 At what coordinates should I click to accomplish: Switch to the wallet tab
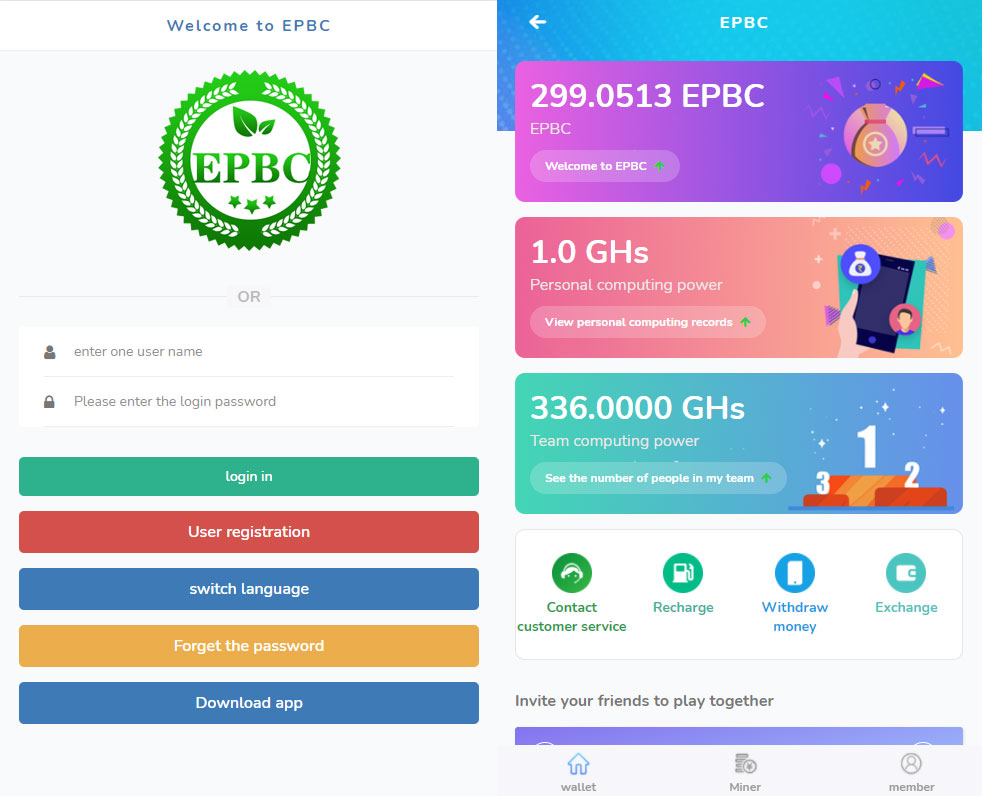[578, 772]
